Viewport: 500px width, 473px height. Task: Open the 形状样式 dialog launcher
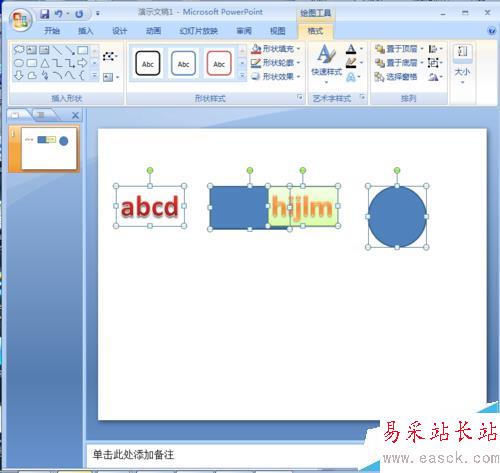point(299,97)
